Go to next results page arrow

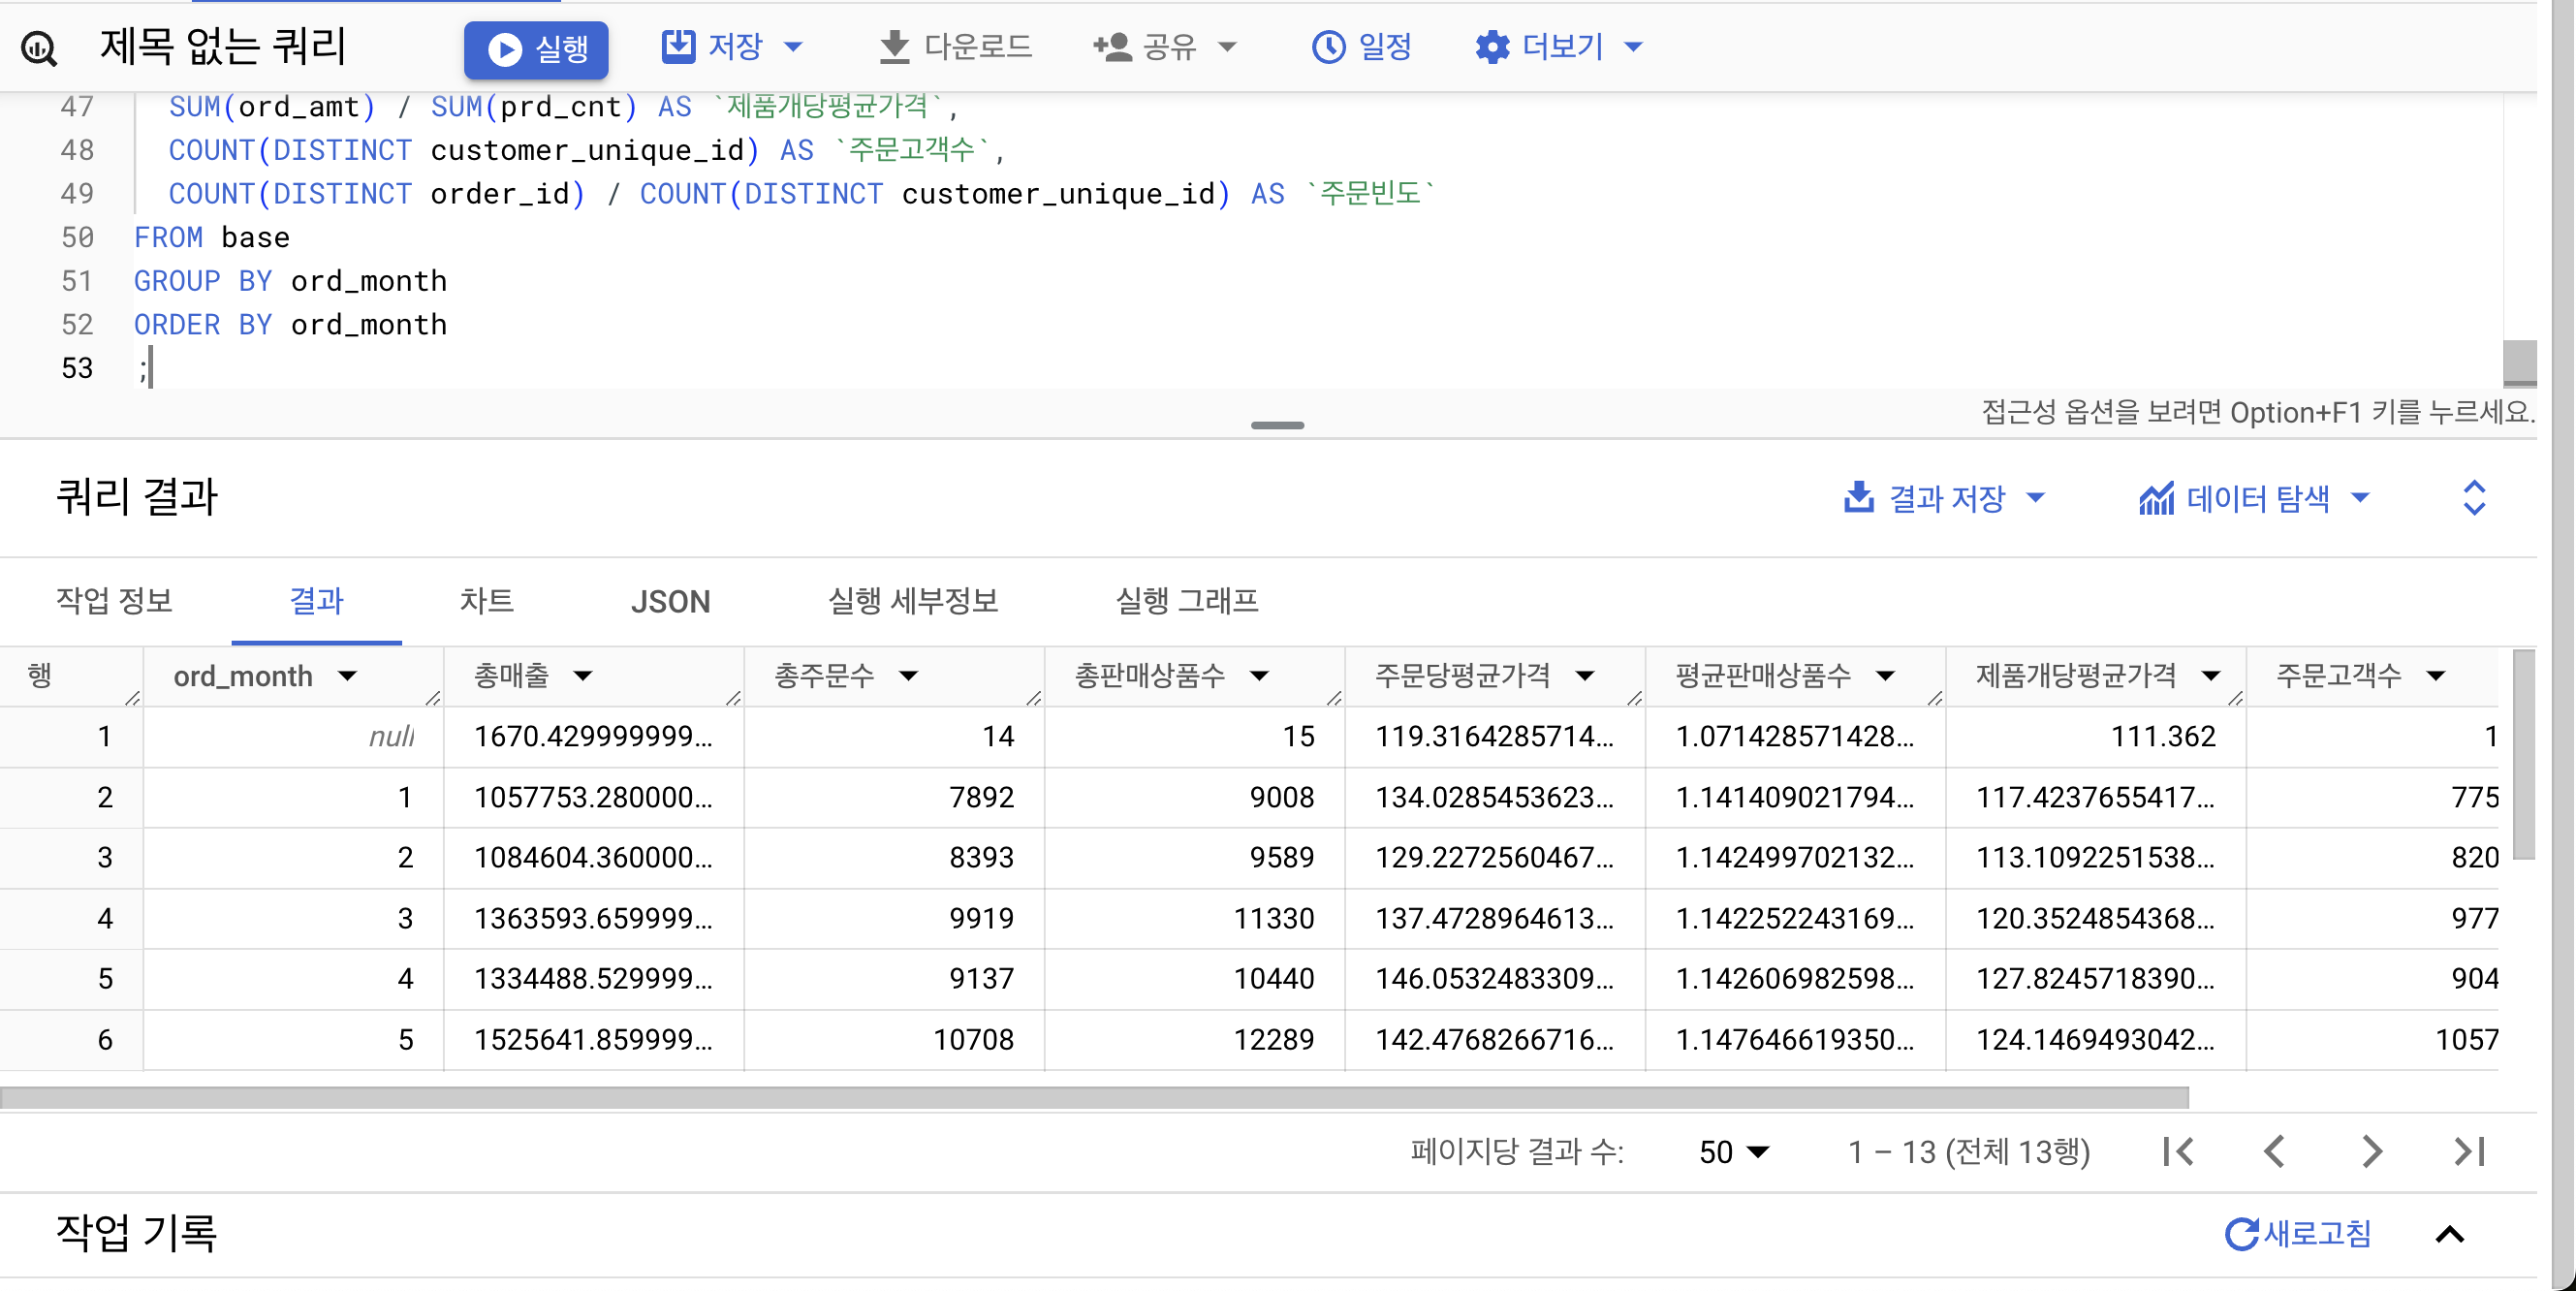coord(2371,1152)
